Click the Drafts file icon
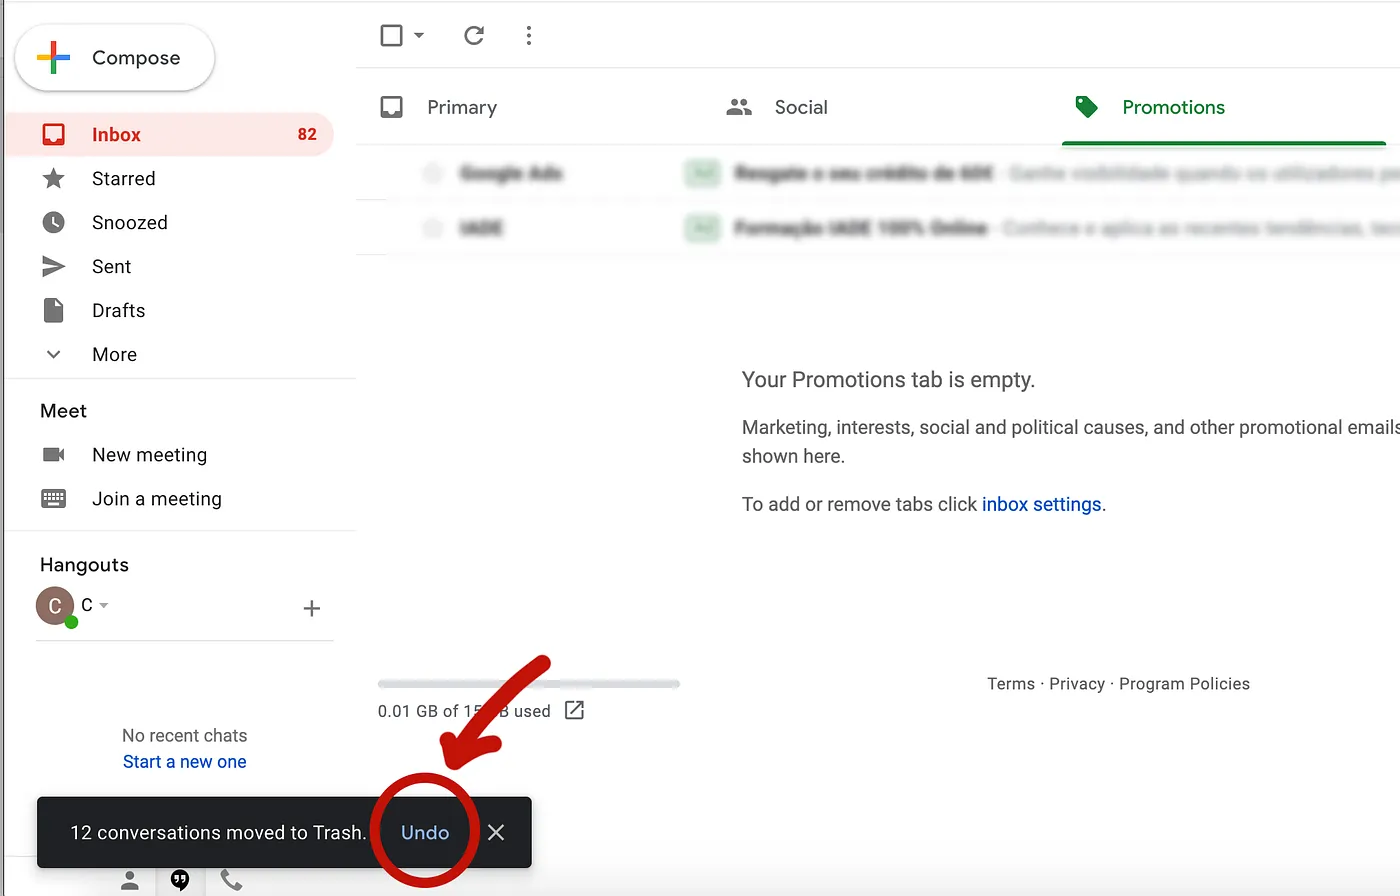 tap(54, 310)
